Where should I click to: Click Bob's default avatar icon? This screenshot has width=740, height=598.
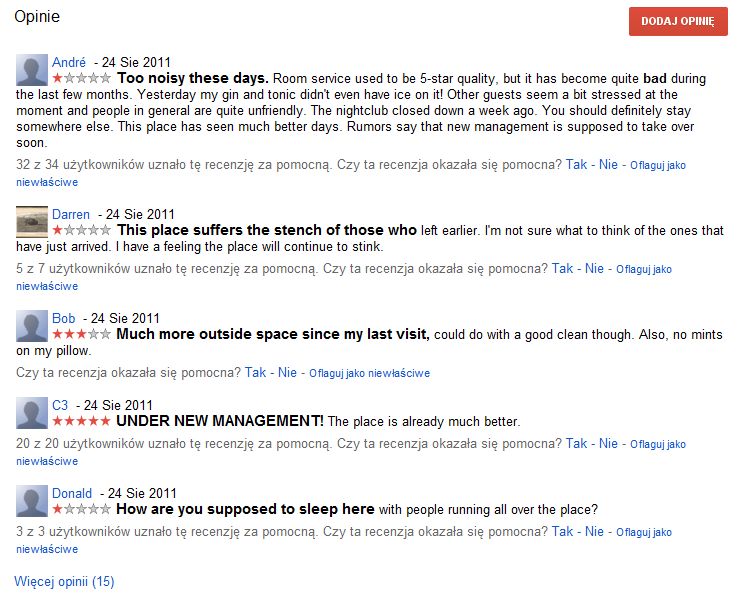coord(32,326)
